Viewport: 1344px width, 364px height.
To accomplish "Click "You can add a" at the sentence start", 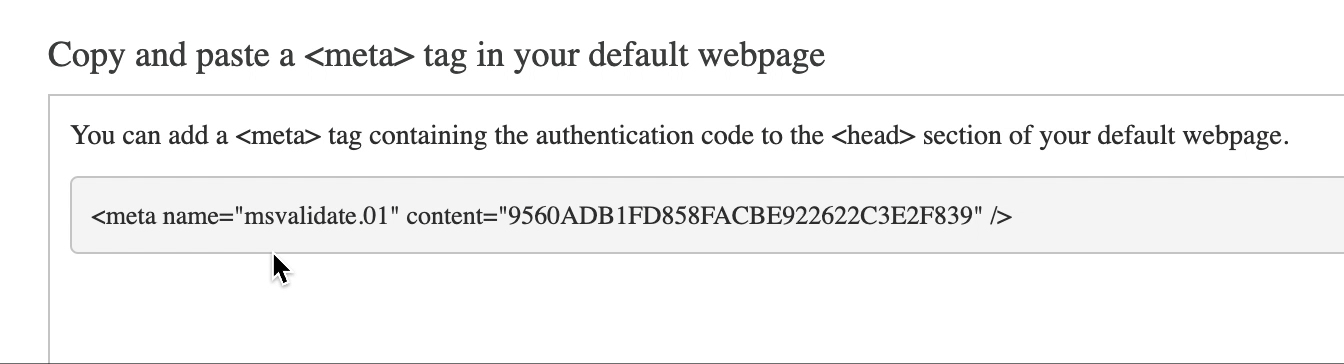I will 150,135.
